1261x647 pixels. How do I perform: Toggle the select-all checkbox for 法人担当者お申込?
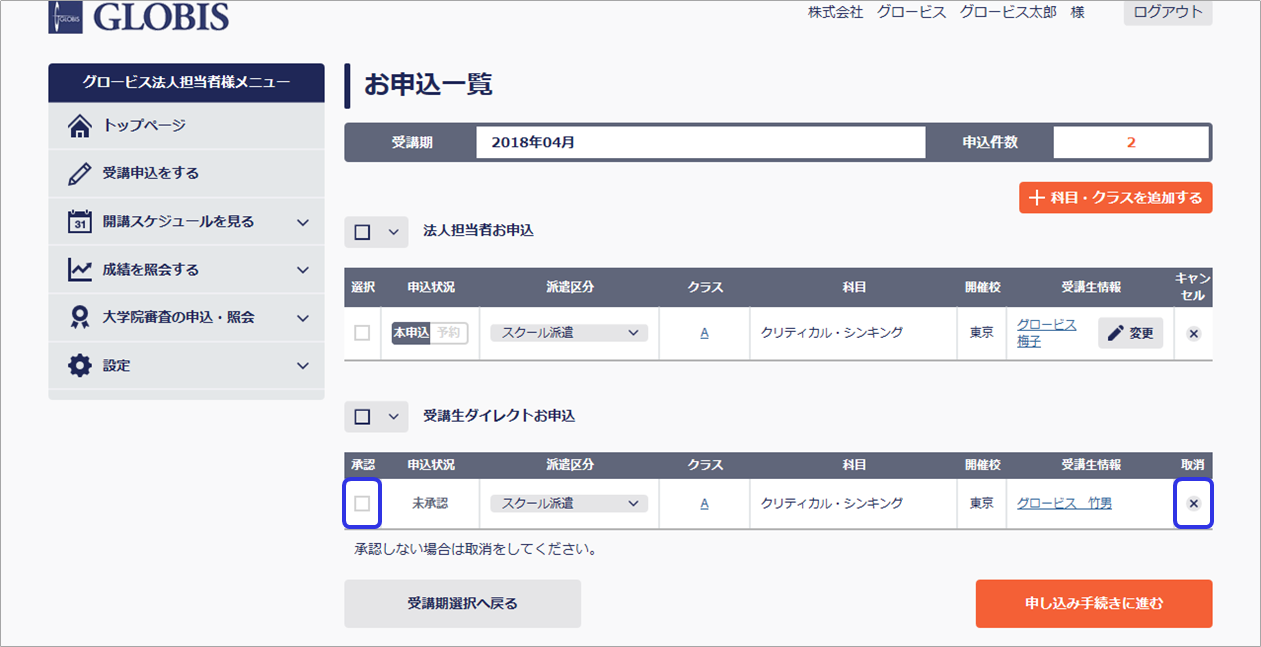click(x=362, y=232)
